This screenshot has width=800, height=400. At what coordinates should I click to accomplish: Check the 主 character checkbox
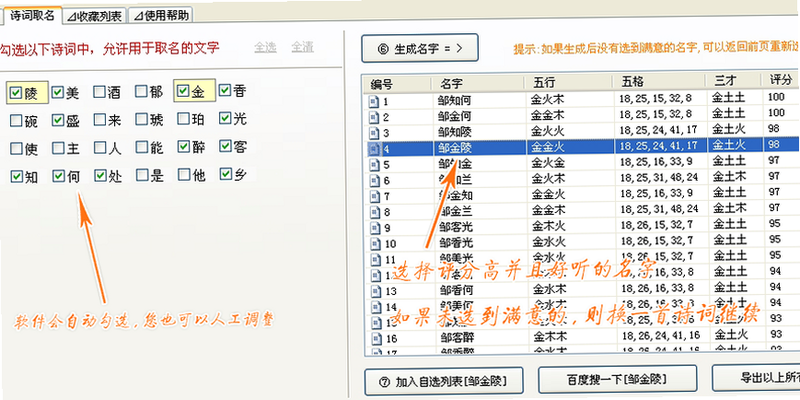tap(58, 148)
